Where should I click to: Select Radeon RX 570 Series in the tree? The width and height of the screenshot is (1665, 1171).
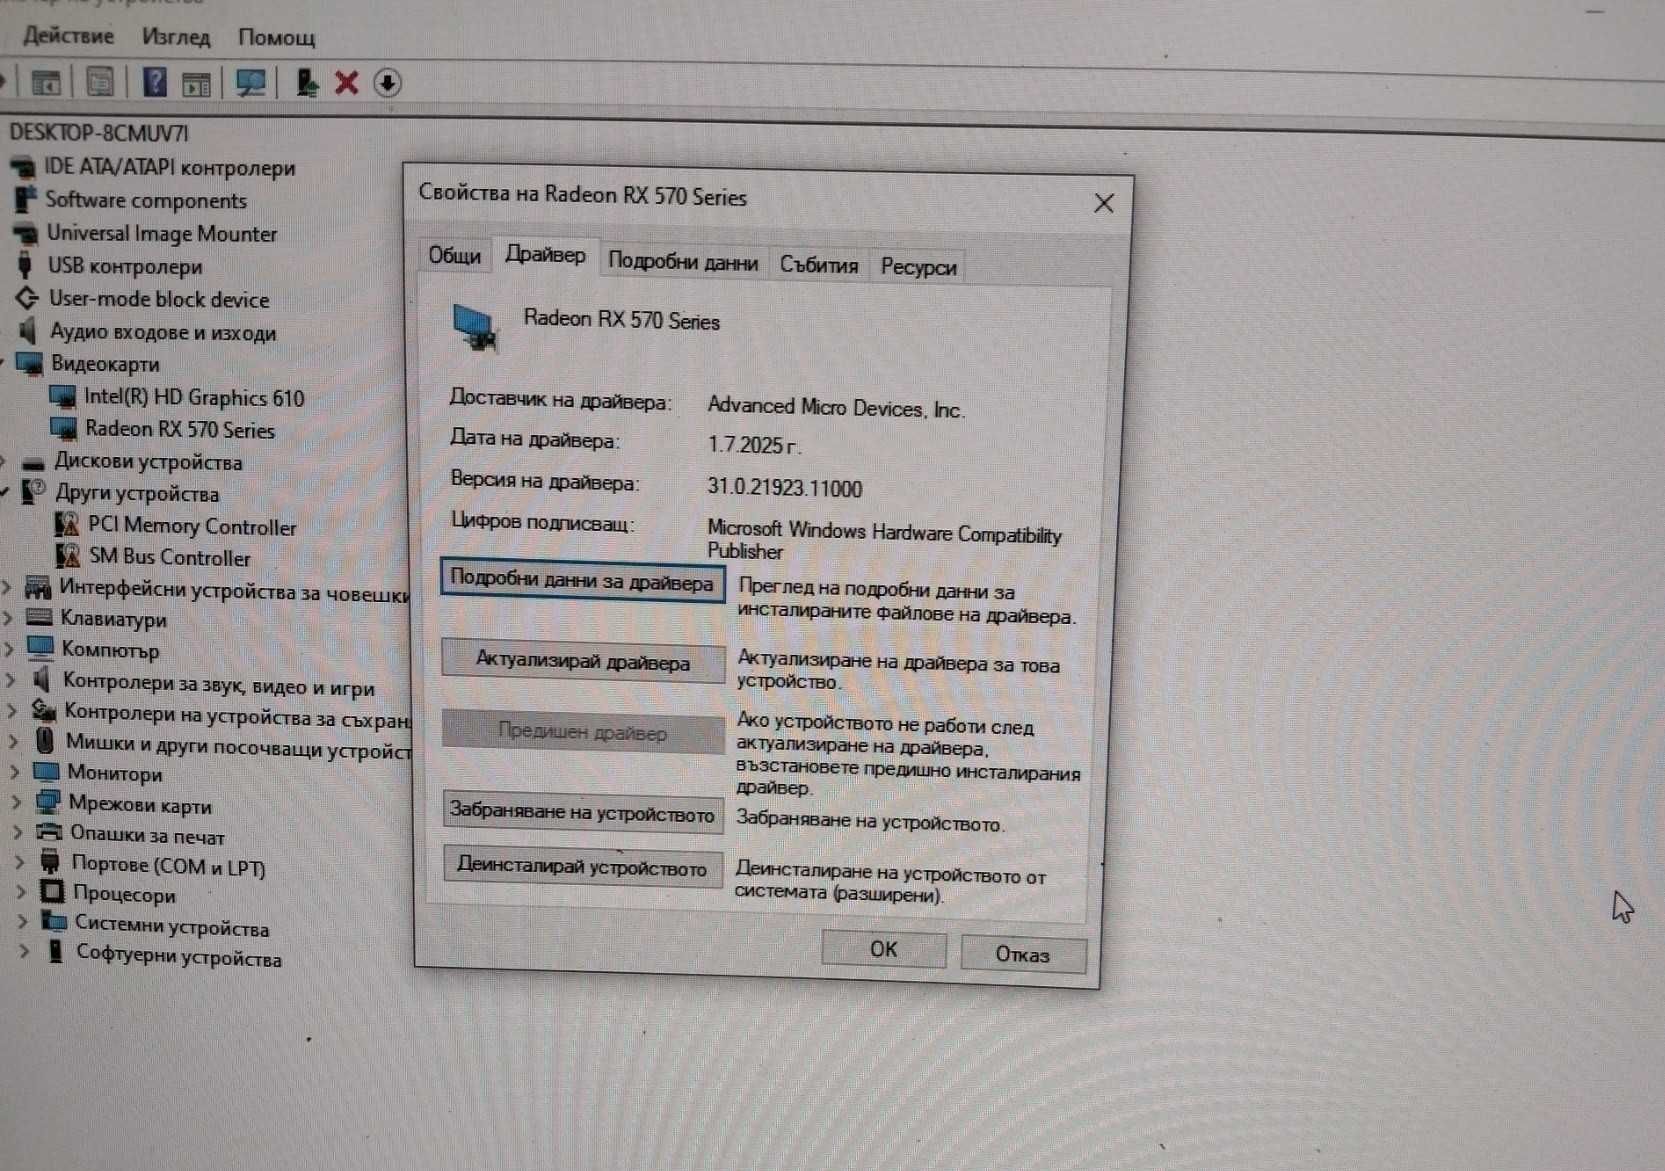[180, 430]
